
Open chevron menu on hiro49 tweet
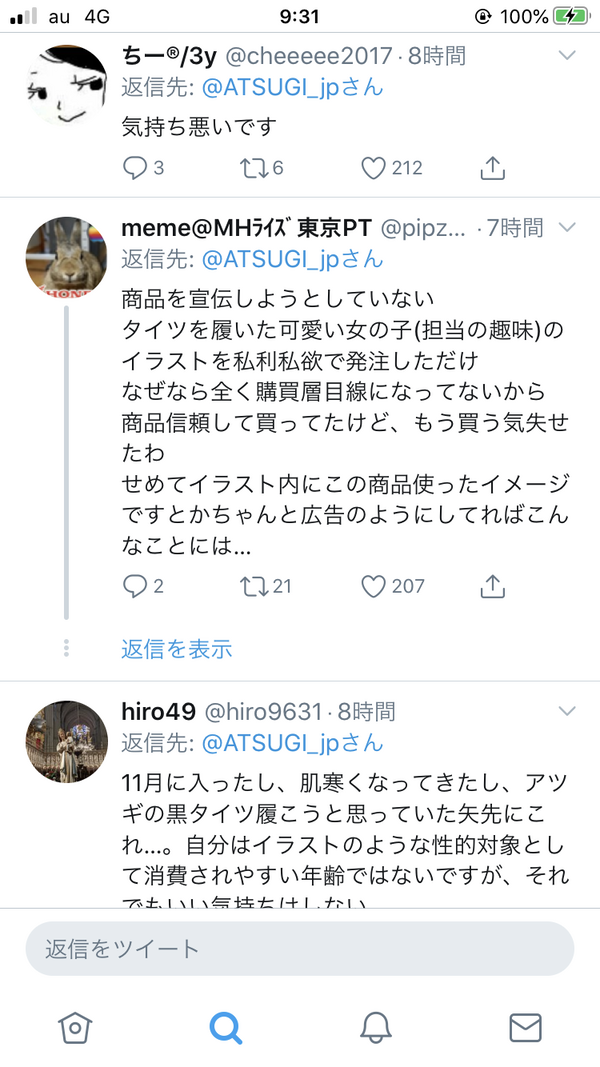(x=567, y=711)
